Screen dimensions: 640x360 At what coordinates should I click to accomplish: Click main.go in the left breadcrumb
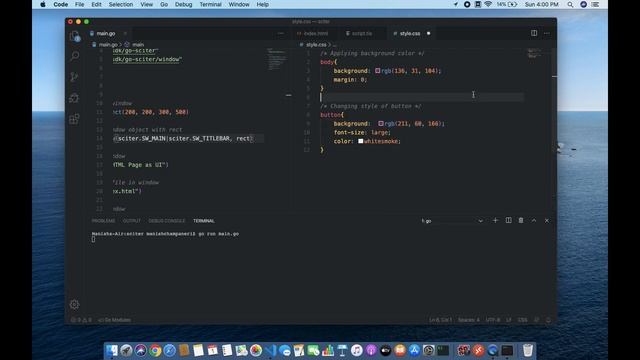[x=108, y=44]
